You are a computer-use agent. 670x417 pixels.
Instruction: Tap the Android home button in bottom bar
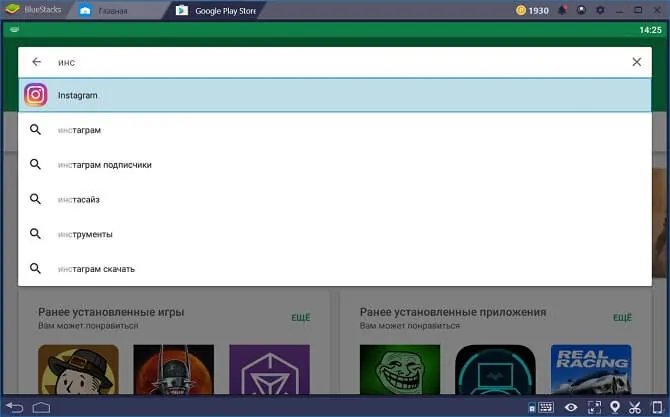(x=41, y=408)
